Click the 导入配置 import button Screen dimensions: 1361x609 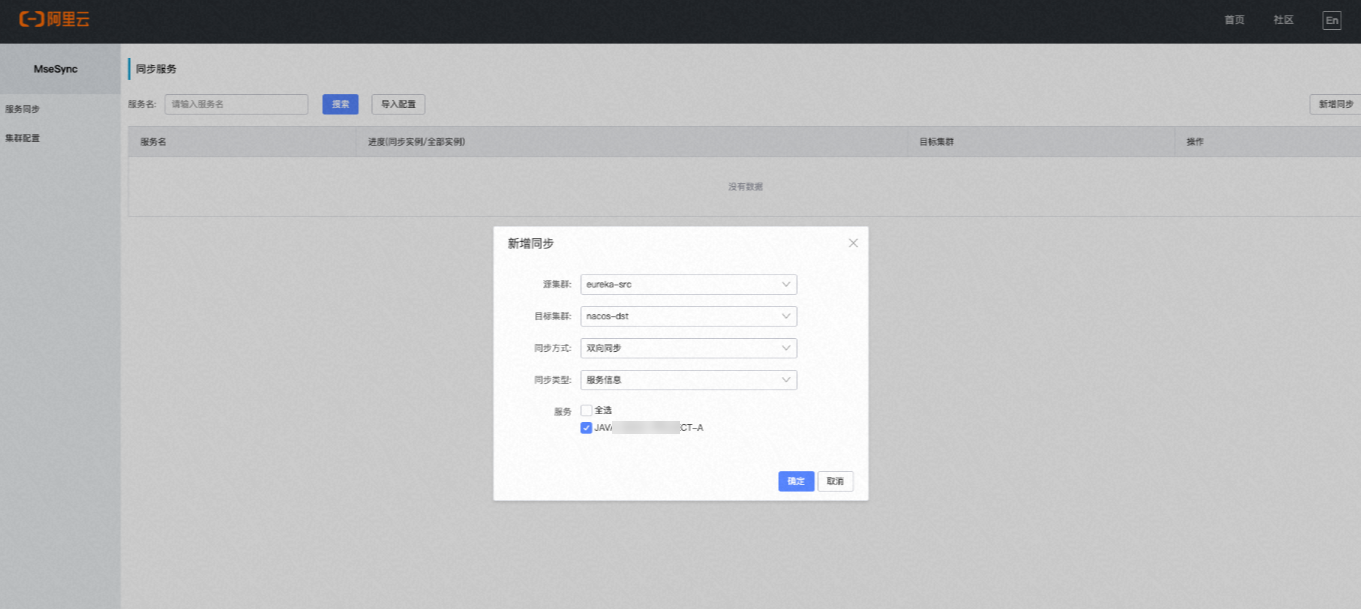click(397, 104)
